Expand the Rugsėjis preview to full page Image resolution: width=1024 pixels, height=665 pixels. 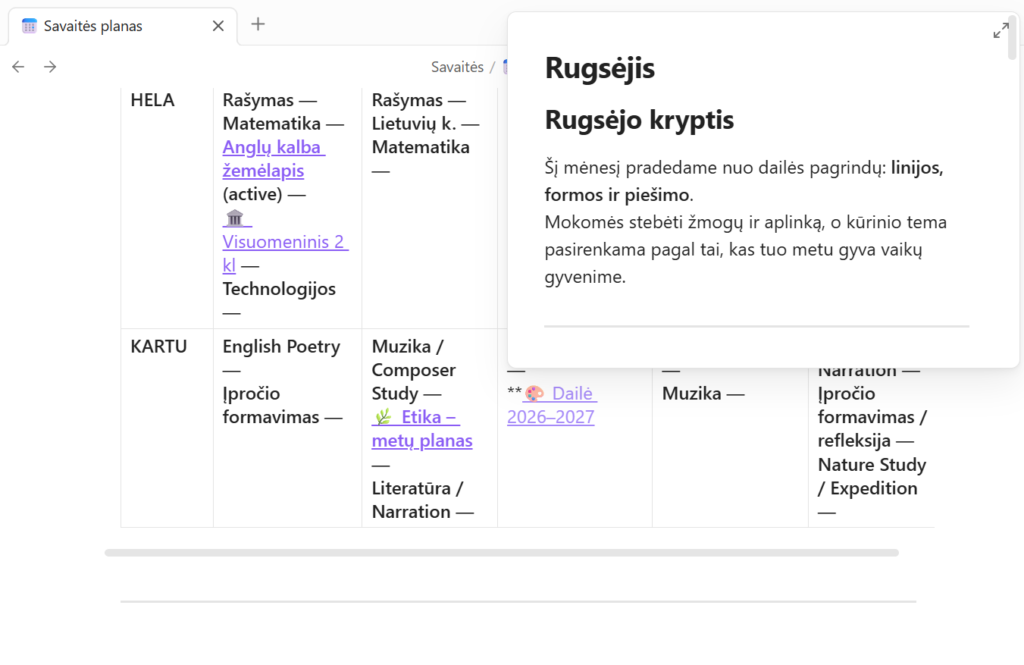1000,31
